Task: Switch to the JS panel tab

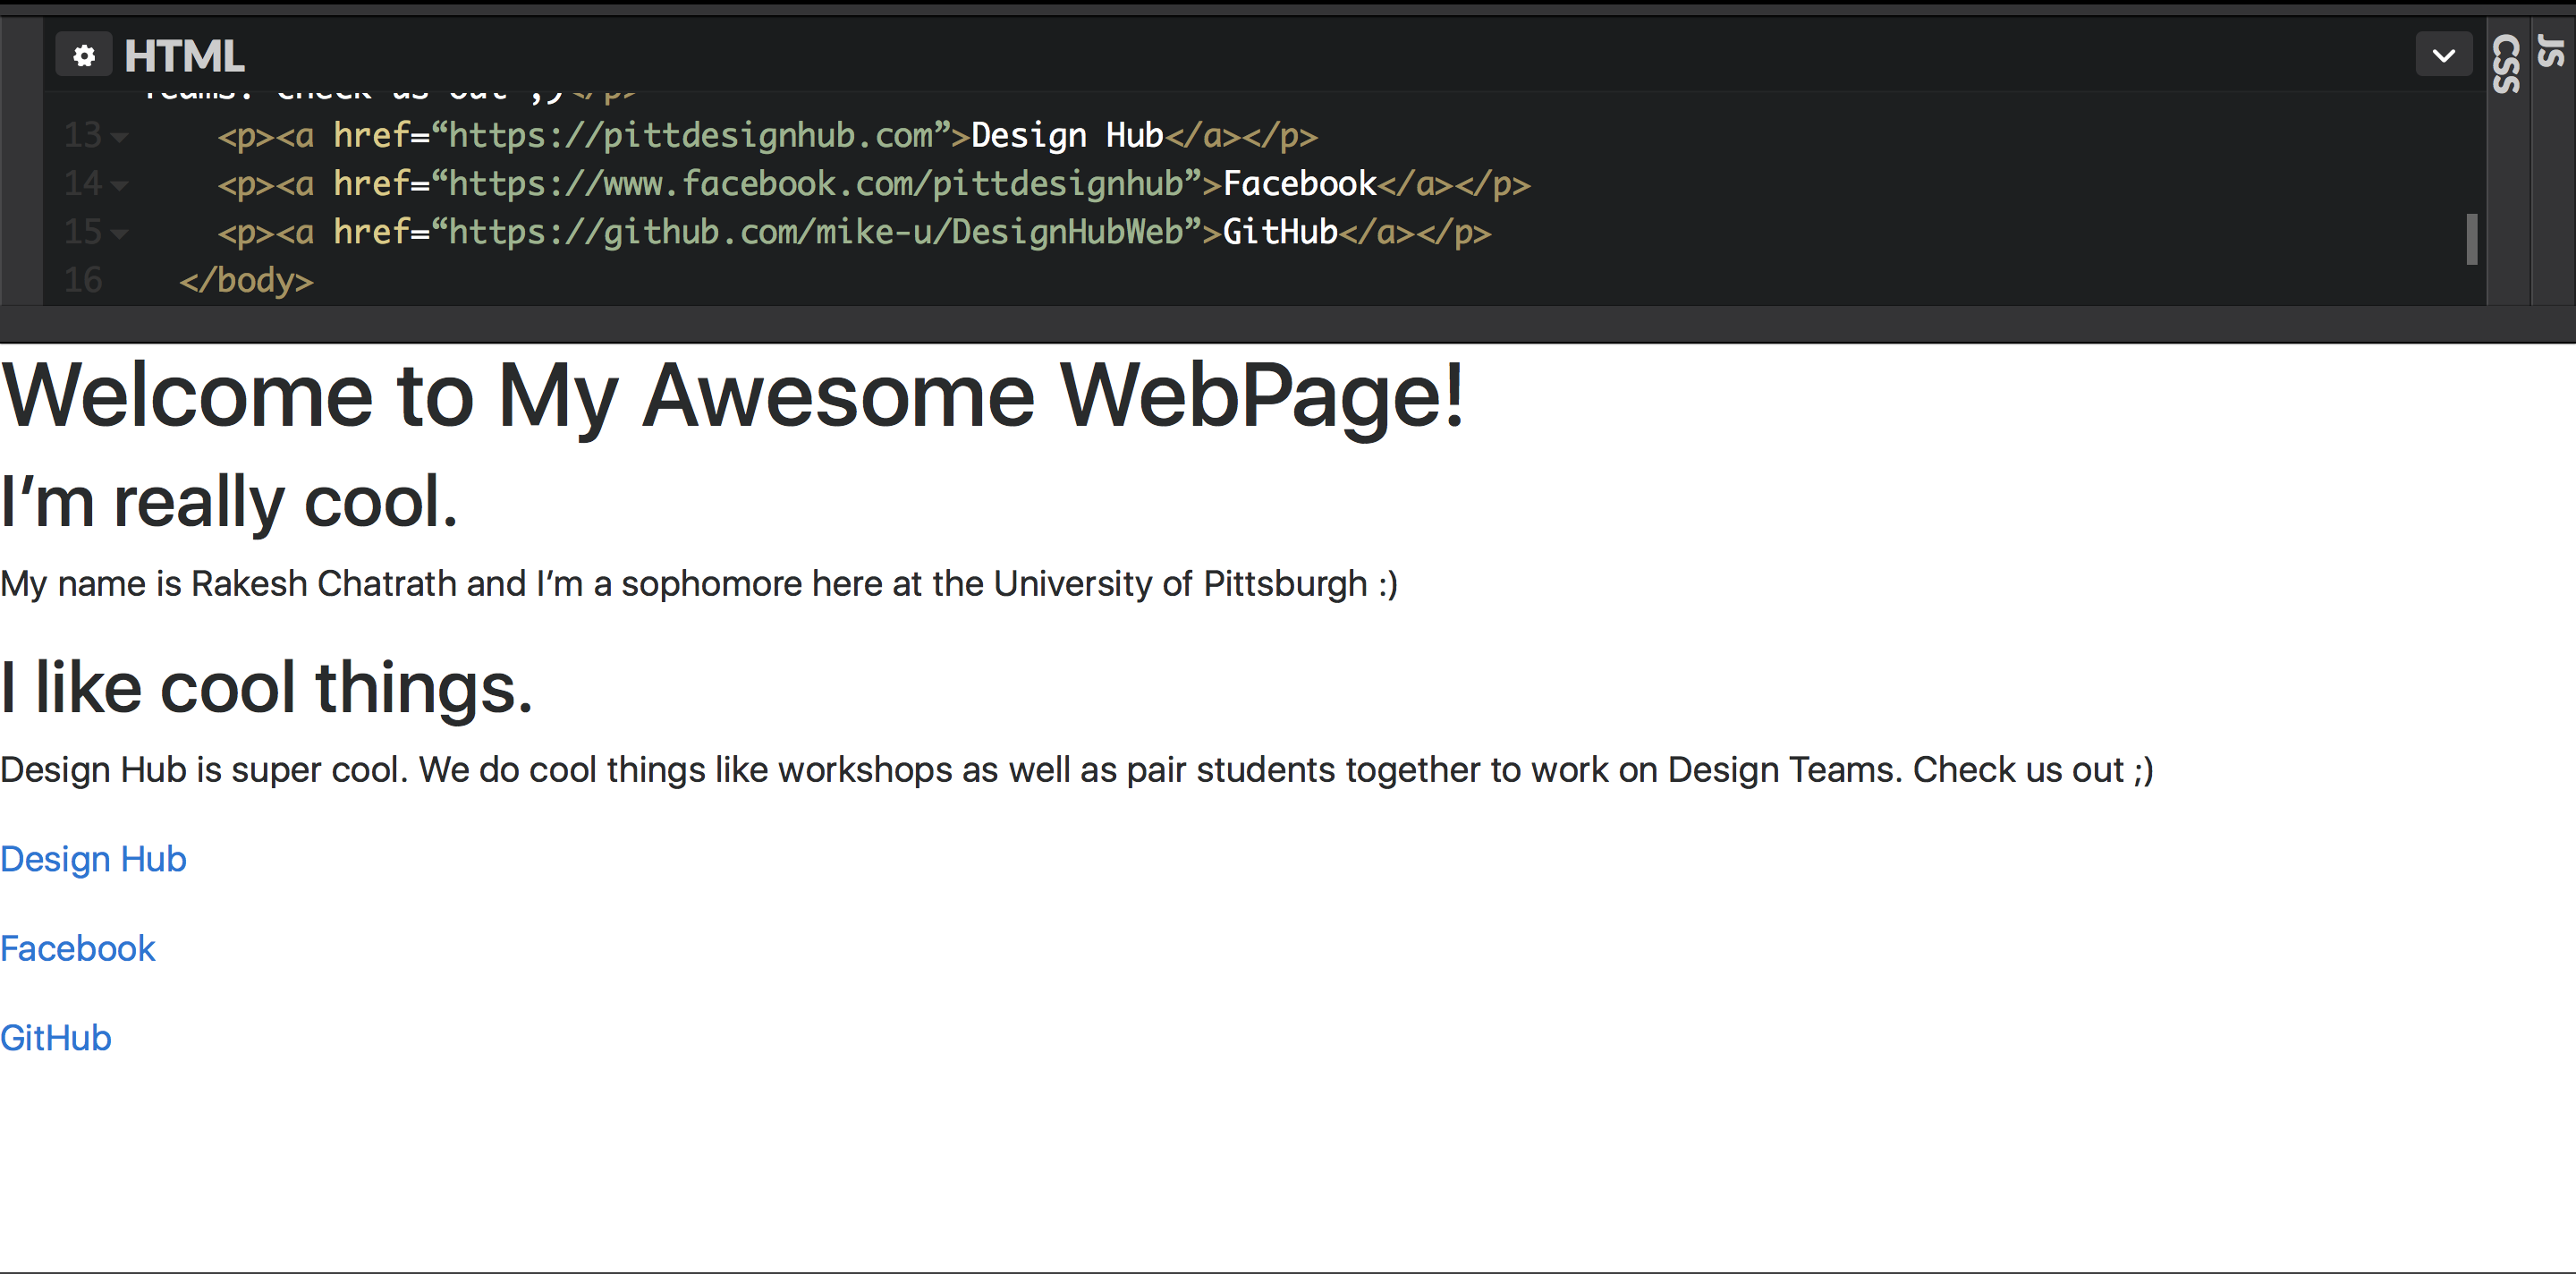Action: tap(2551, 51)
